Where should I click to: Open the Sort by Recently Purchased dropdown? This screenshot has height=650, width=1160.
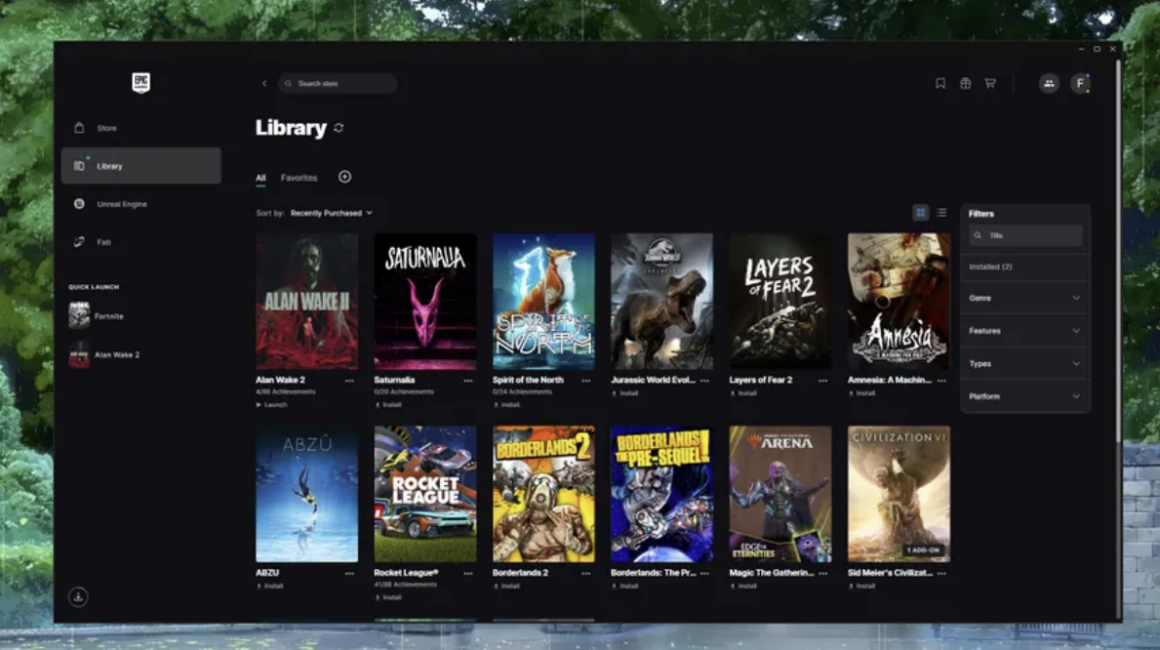[x=331, y=213]
